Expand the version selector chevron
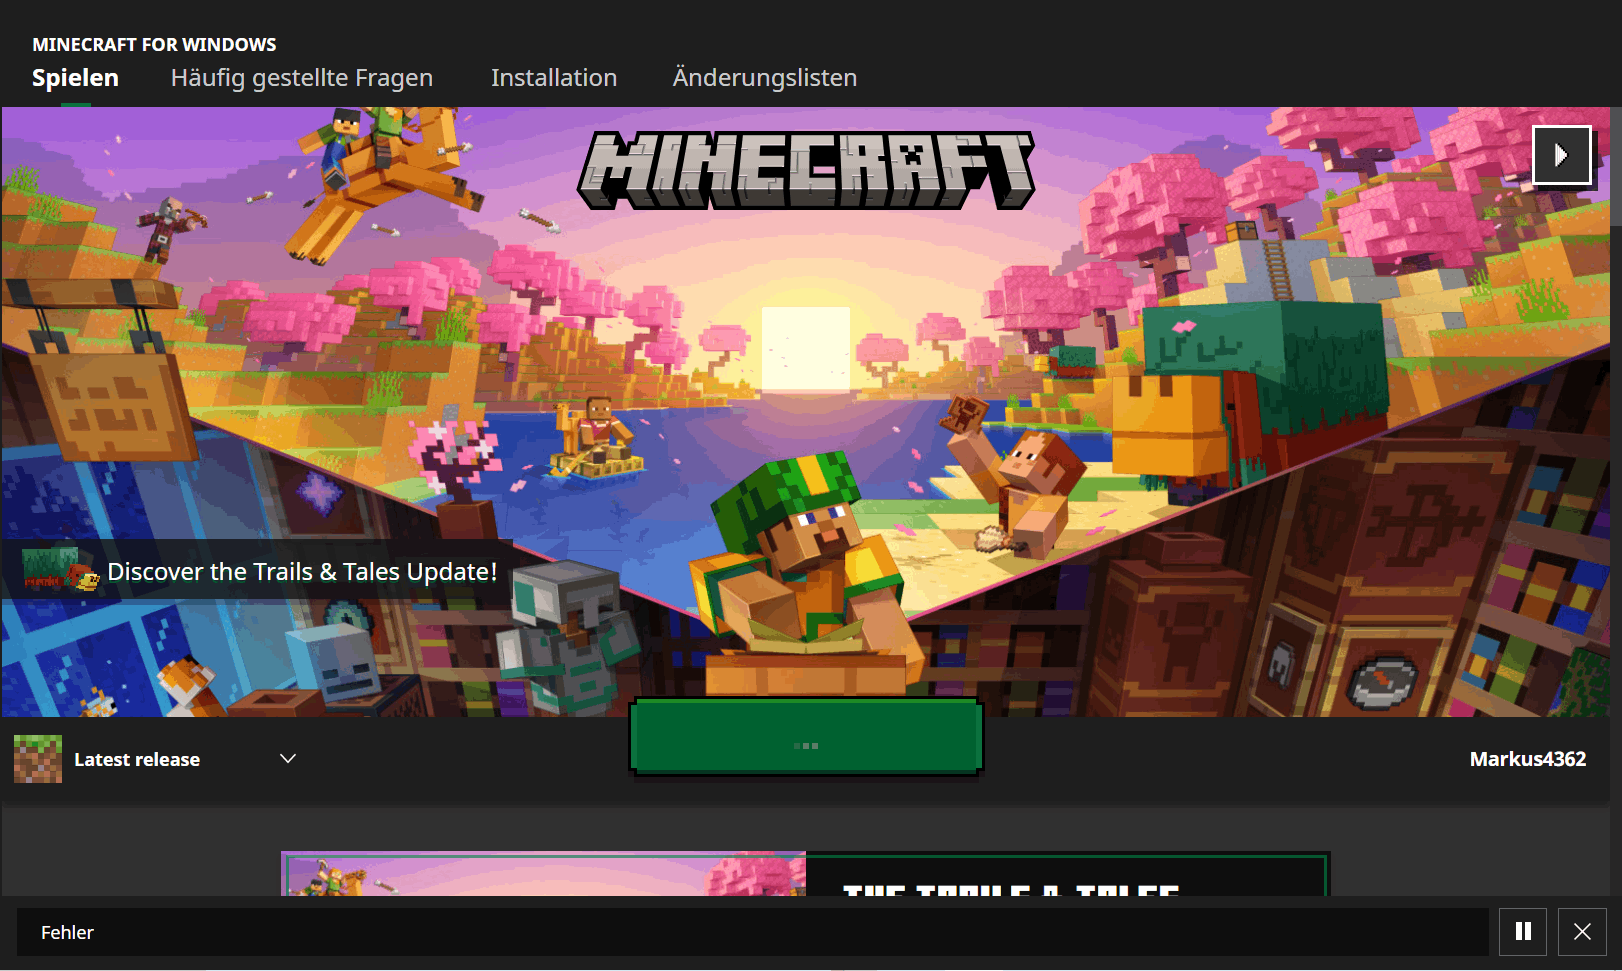The height and width of the screenshot is (971, 1622). point(287,758)
